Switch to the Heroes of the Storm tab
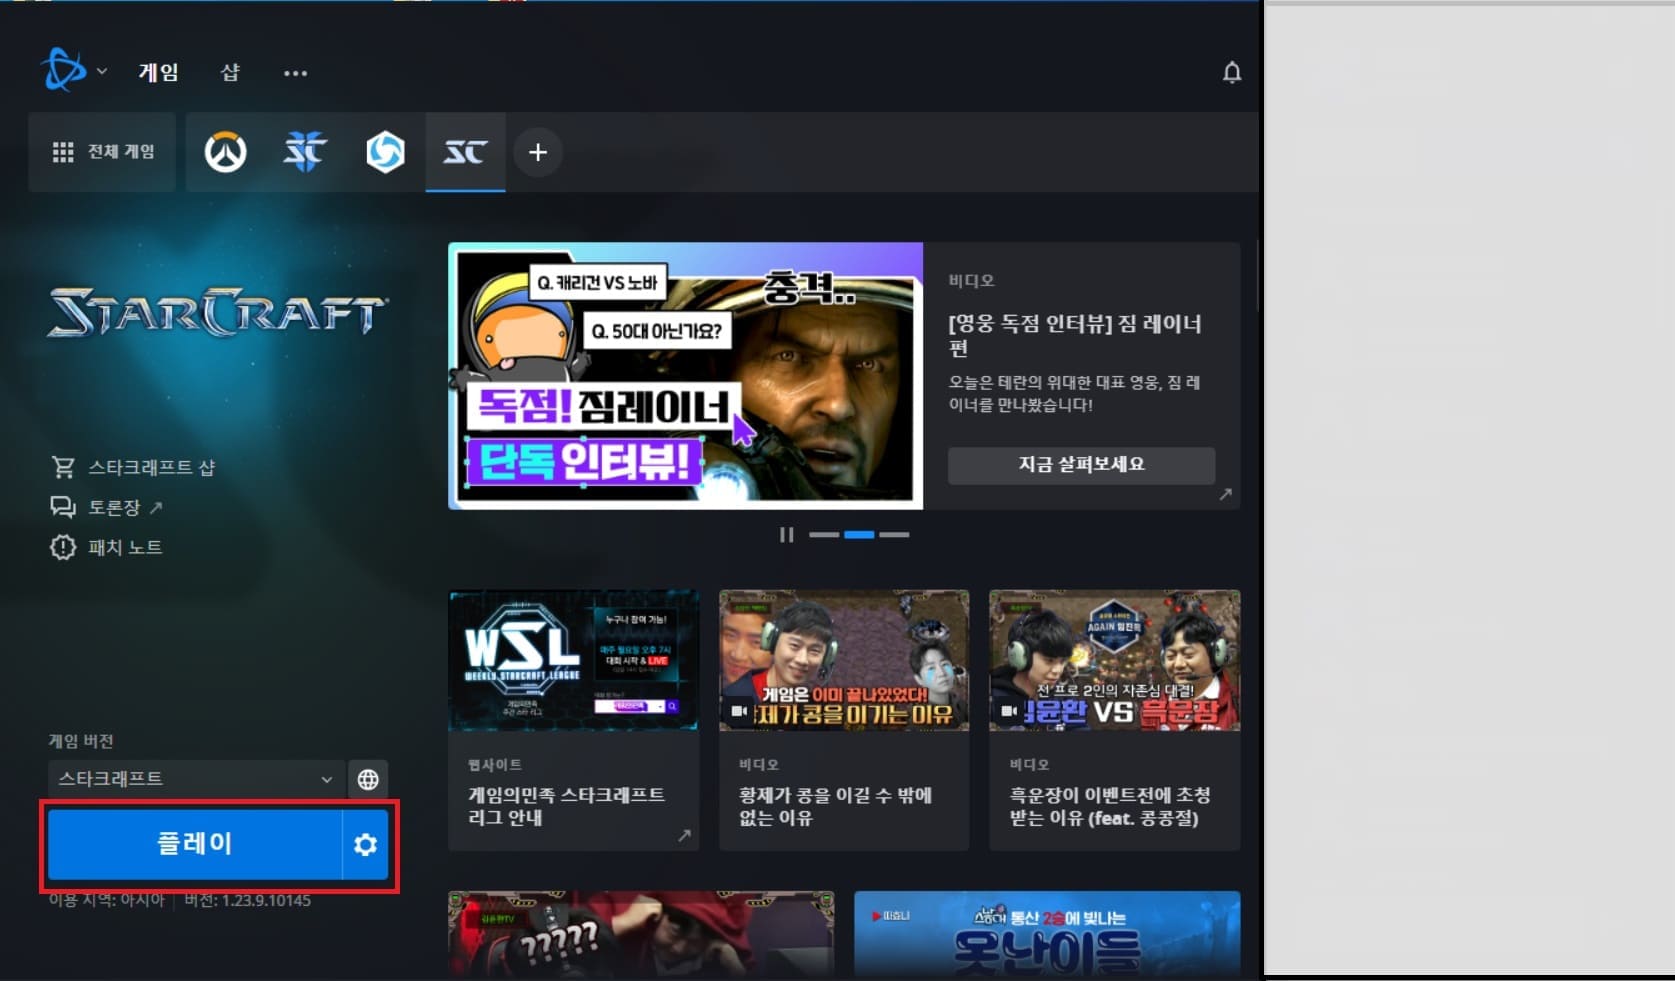The image size is (1675, 981). [x=385, y=152]
